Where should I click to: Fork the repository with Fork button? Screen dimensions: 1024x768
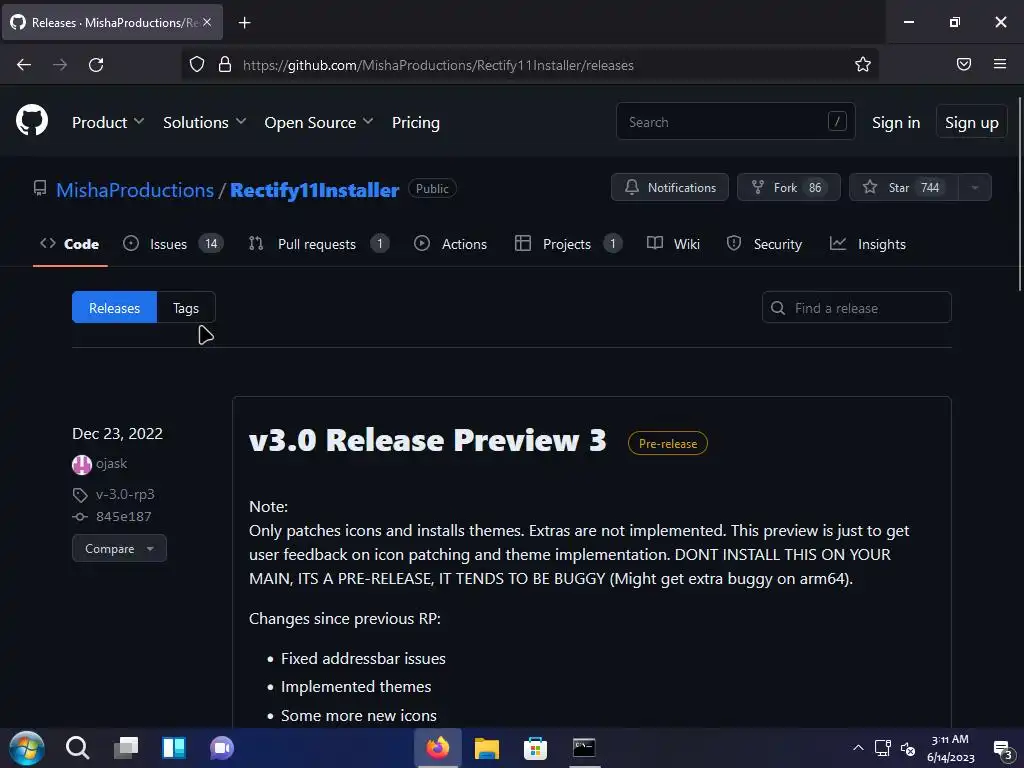(x=788, y=187)
